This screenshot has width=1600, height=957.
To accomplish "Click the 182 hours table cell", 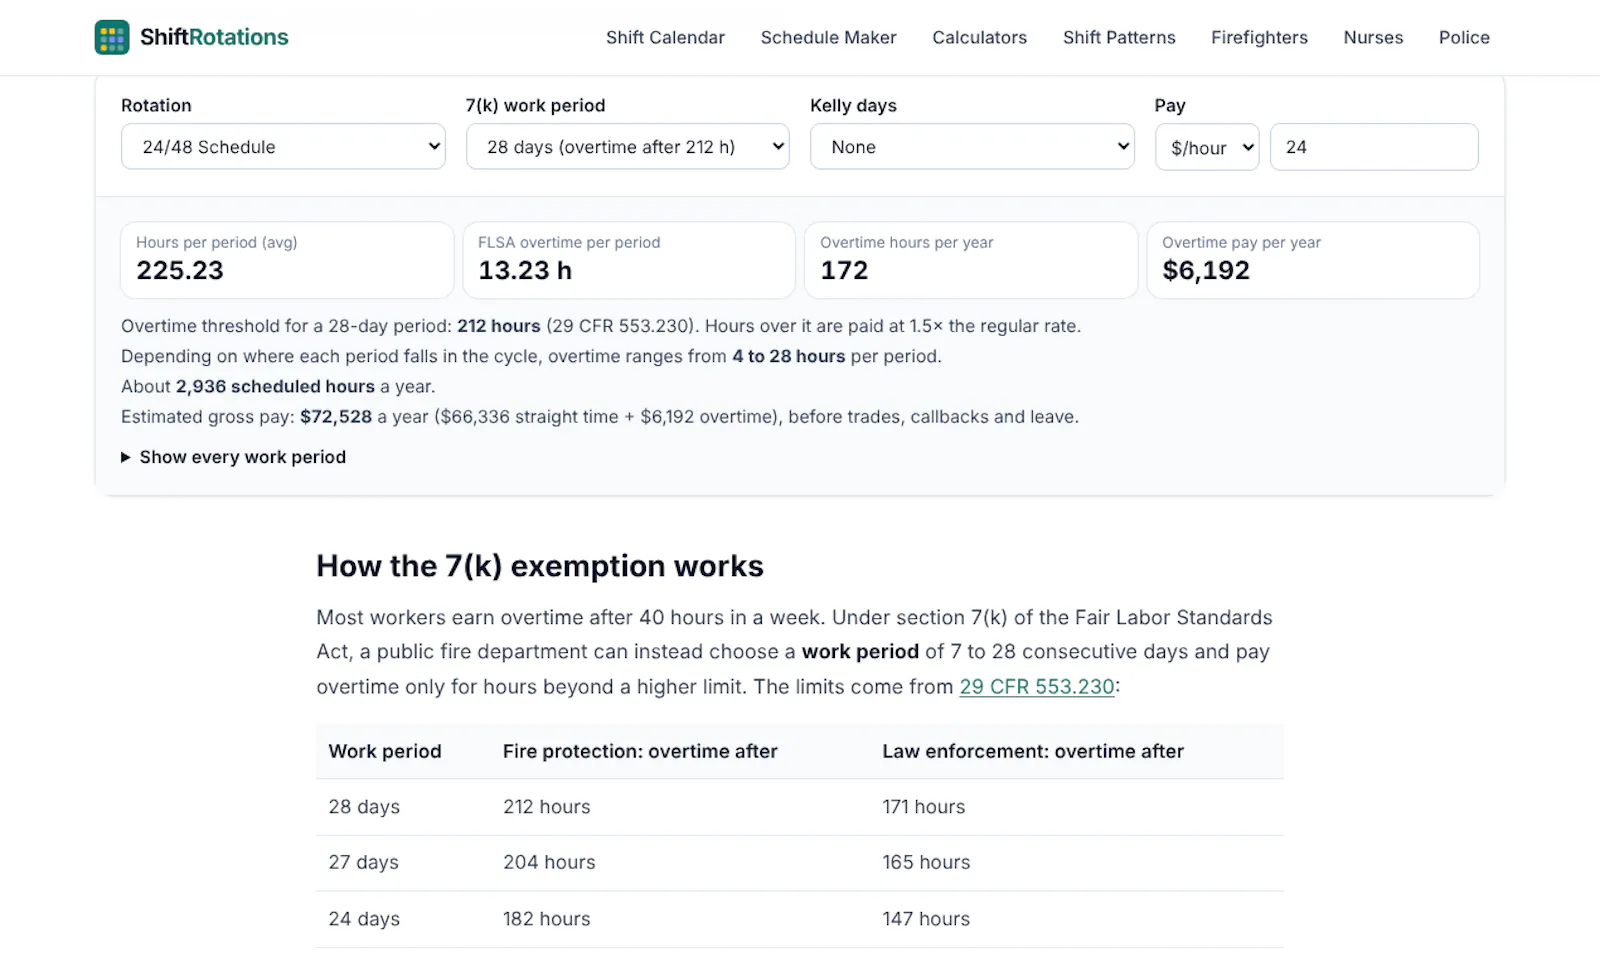I will coord(547,919).
